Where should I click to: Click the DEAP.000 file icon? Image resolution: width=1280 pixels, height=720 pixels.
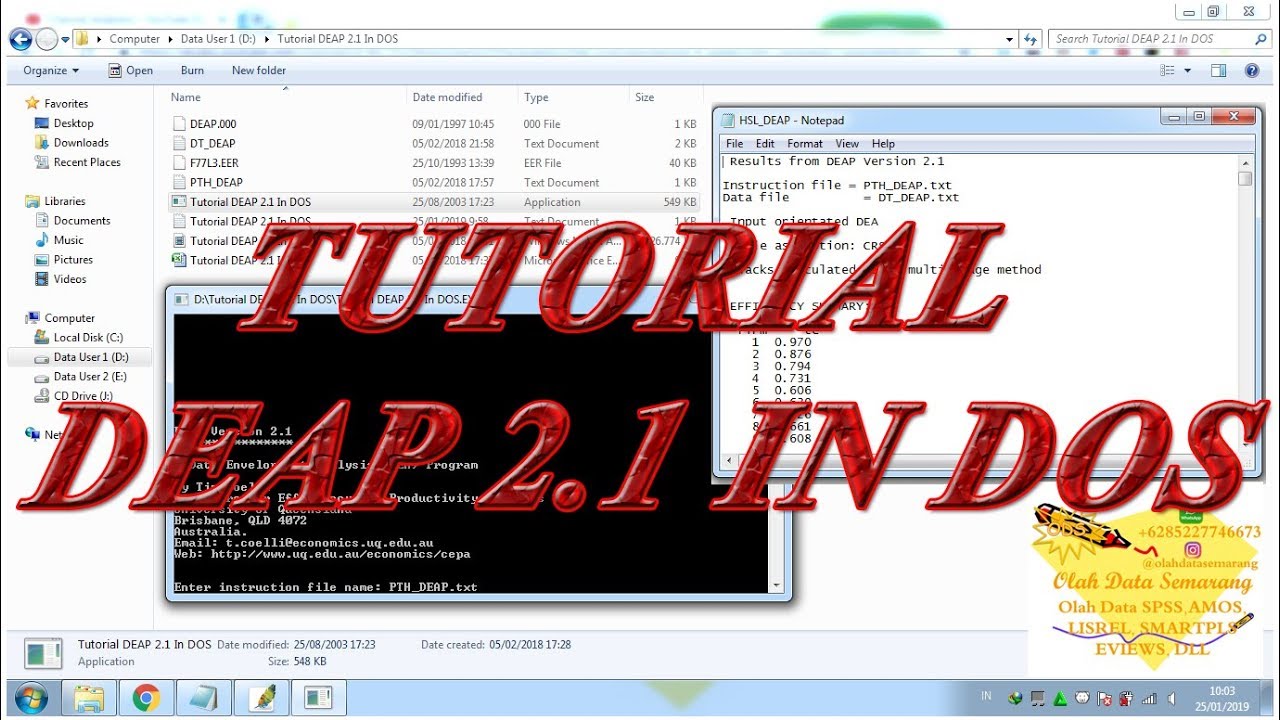179,124
